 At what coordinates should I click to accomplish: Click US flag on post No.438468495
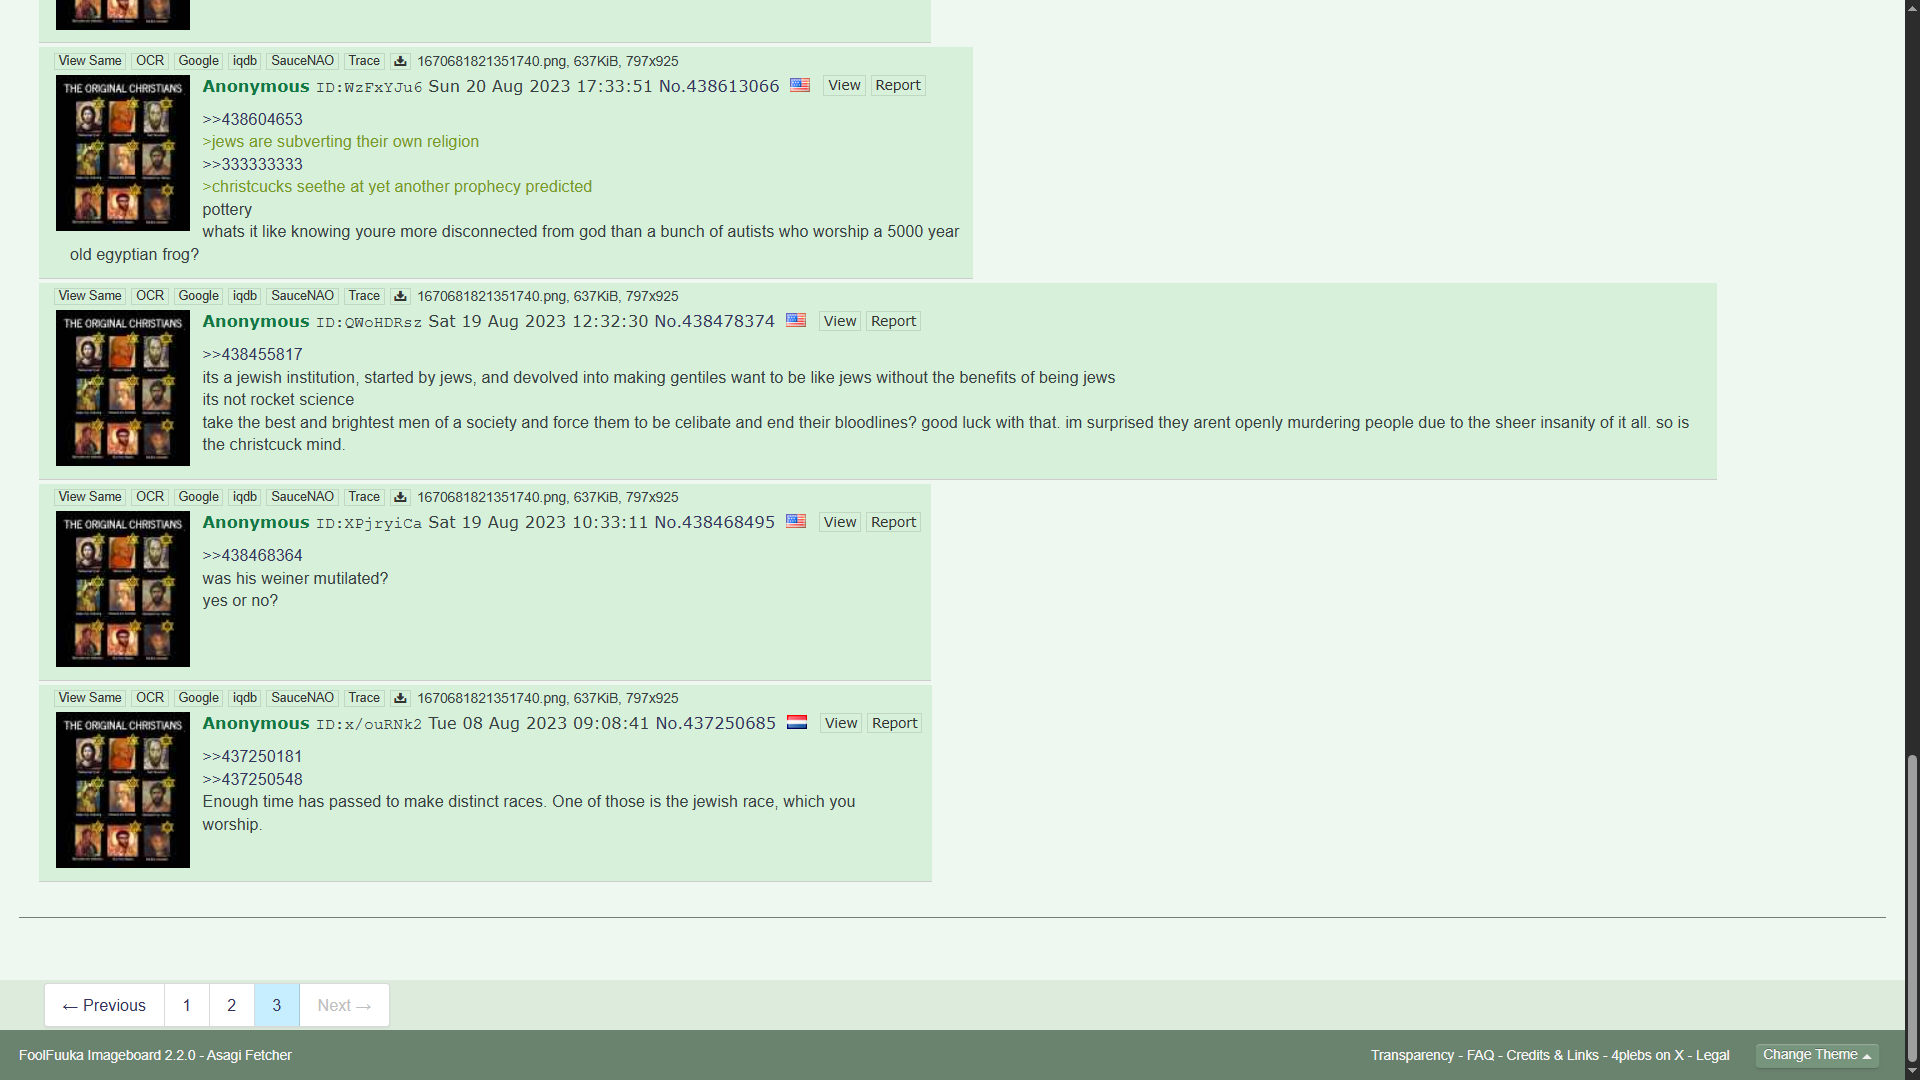click(x=796, y=521)
